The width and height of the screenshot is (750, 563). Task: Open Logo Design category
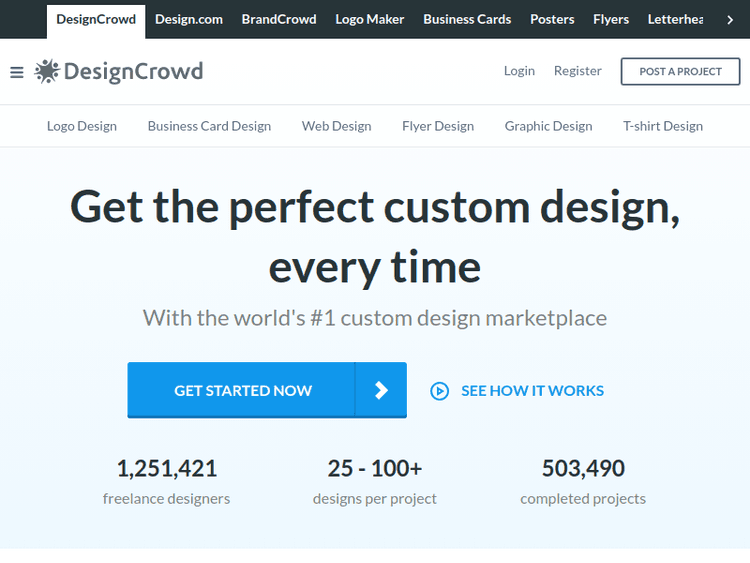pos(82,126)
